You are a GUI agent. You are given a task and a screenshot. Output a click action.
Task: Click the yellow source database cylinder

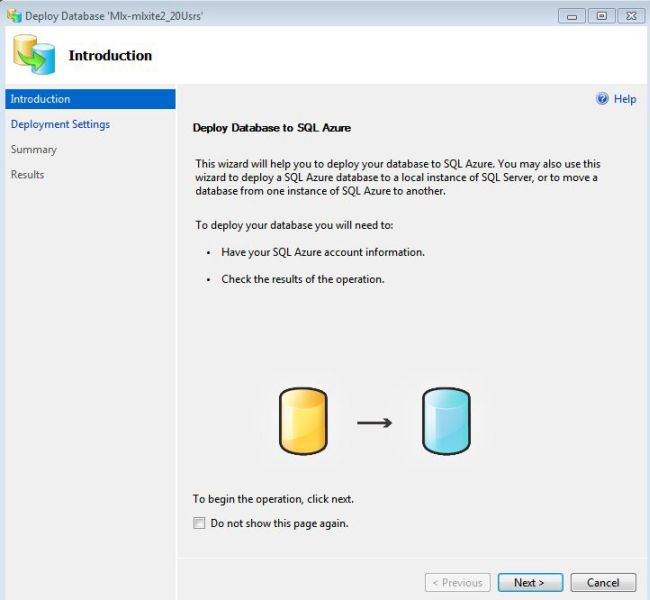click(x=303, y=421)
